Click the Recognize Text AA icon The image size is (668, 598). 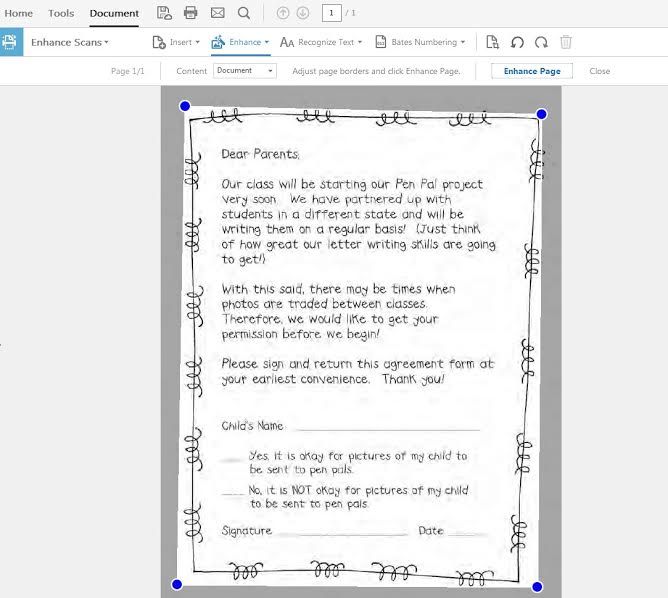click(x=287, y=42)
